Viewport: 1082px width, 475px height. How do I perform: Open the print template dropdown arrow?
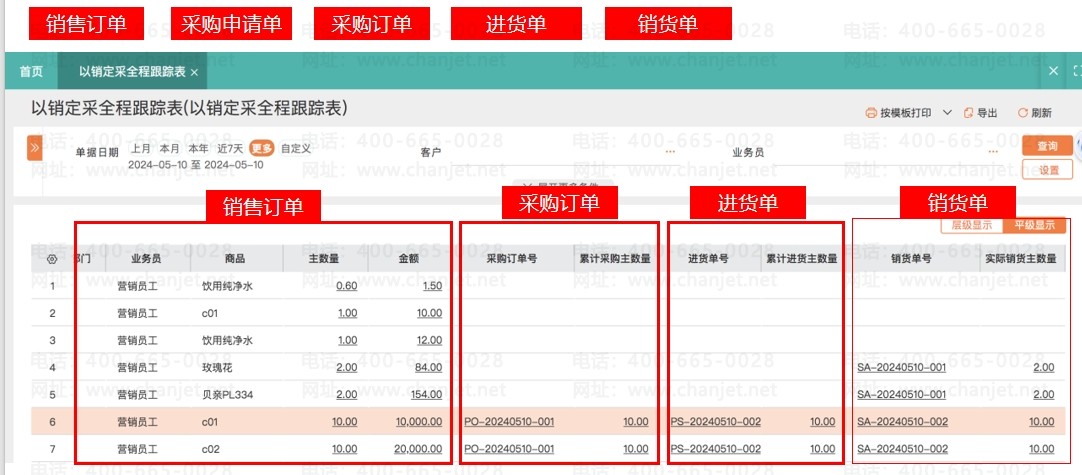click(x=946, y=113)
